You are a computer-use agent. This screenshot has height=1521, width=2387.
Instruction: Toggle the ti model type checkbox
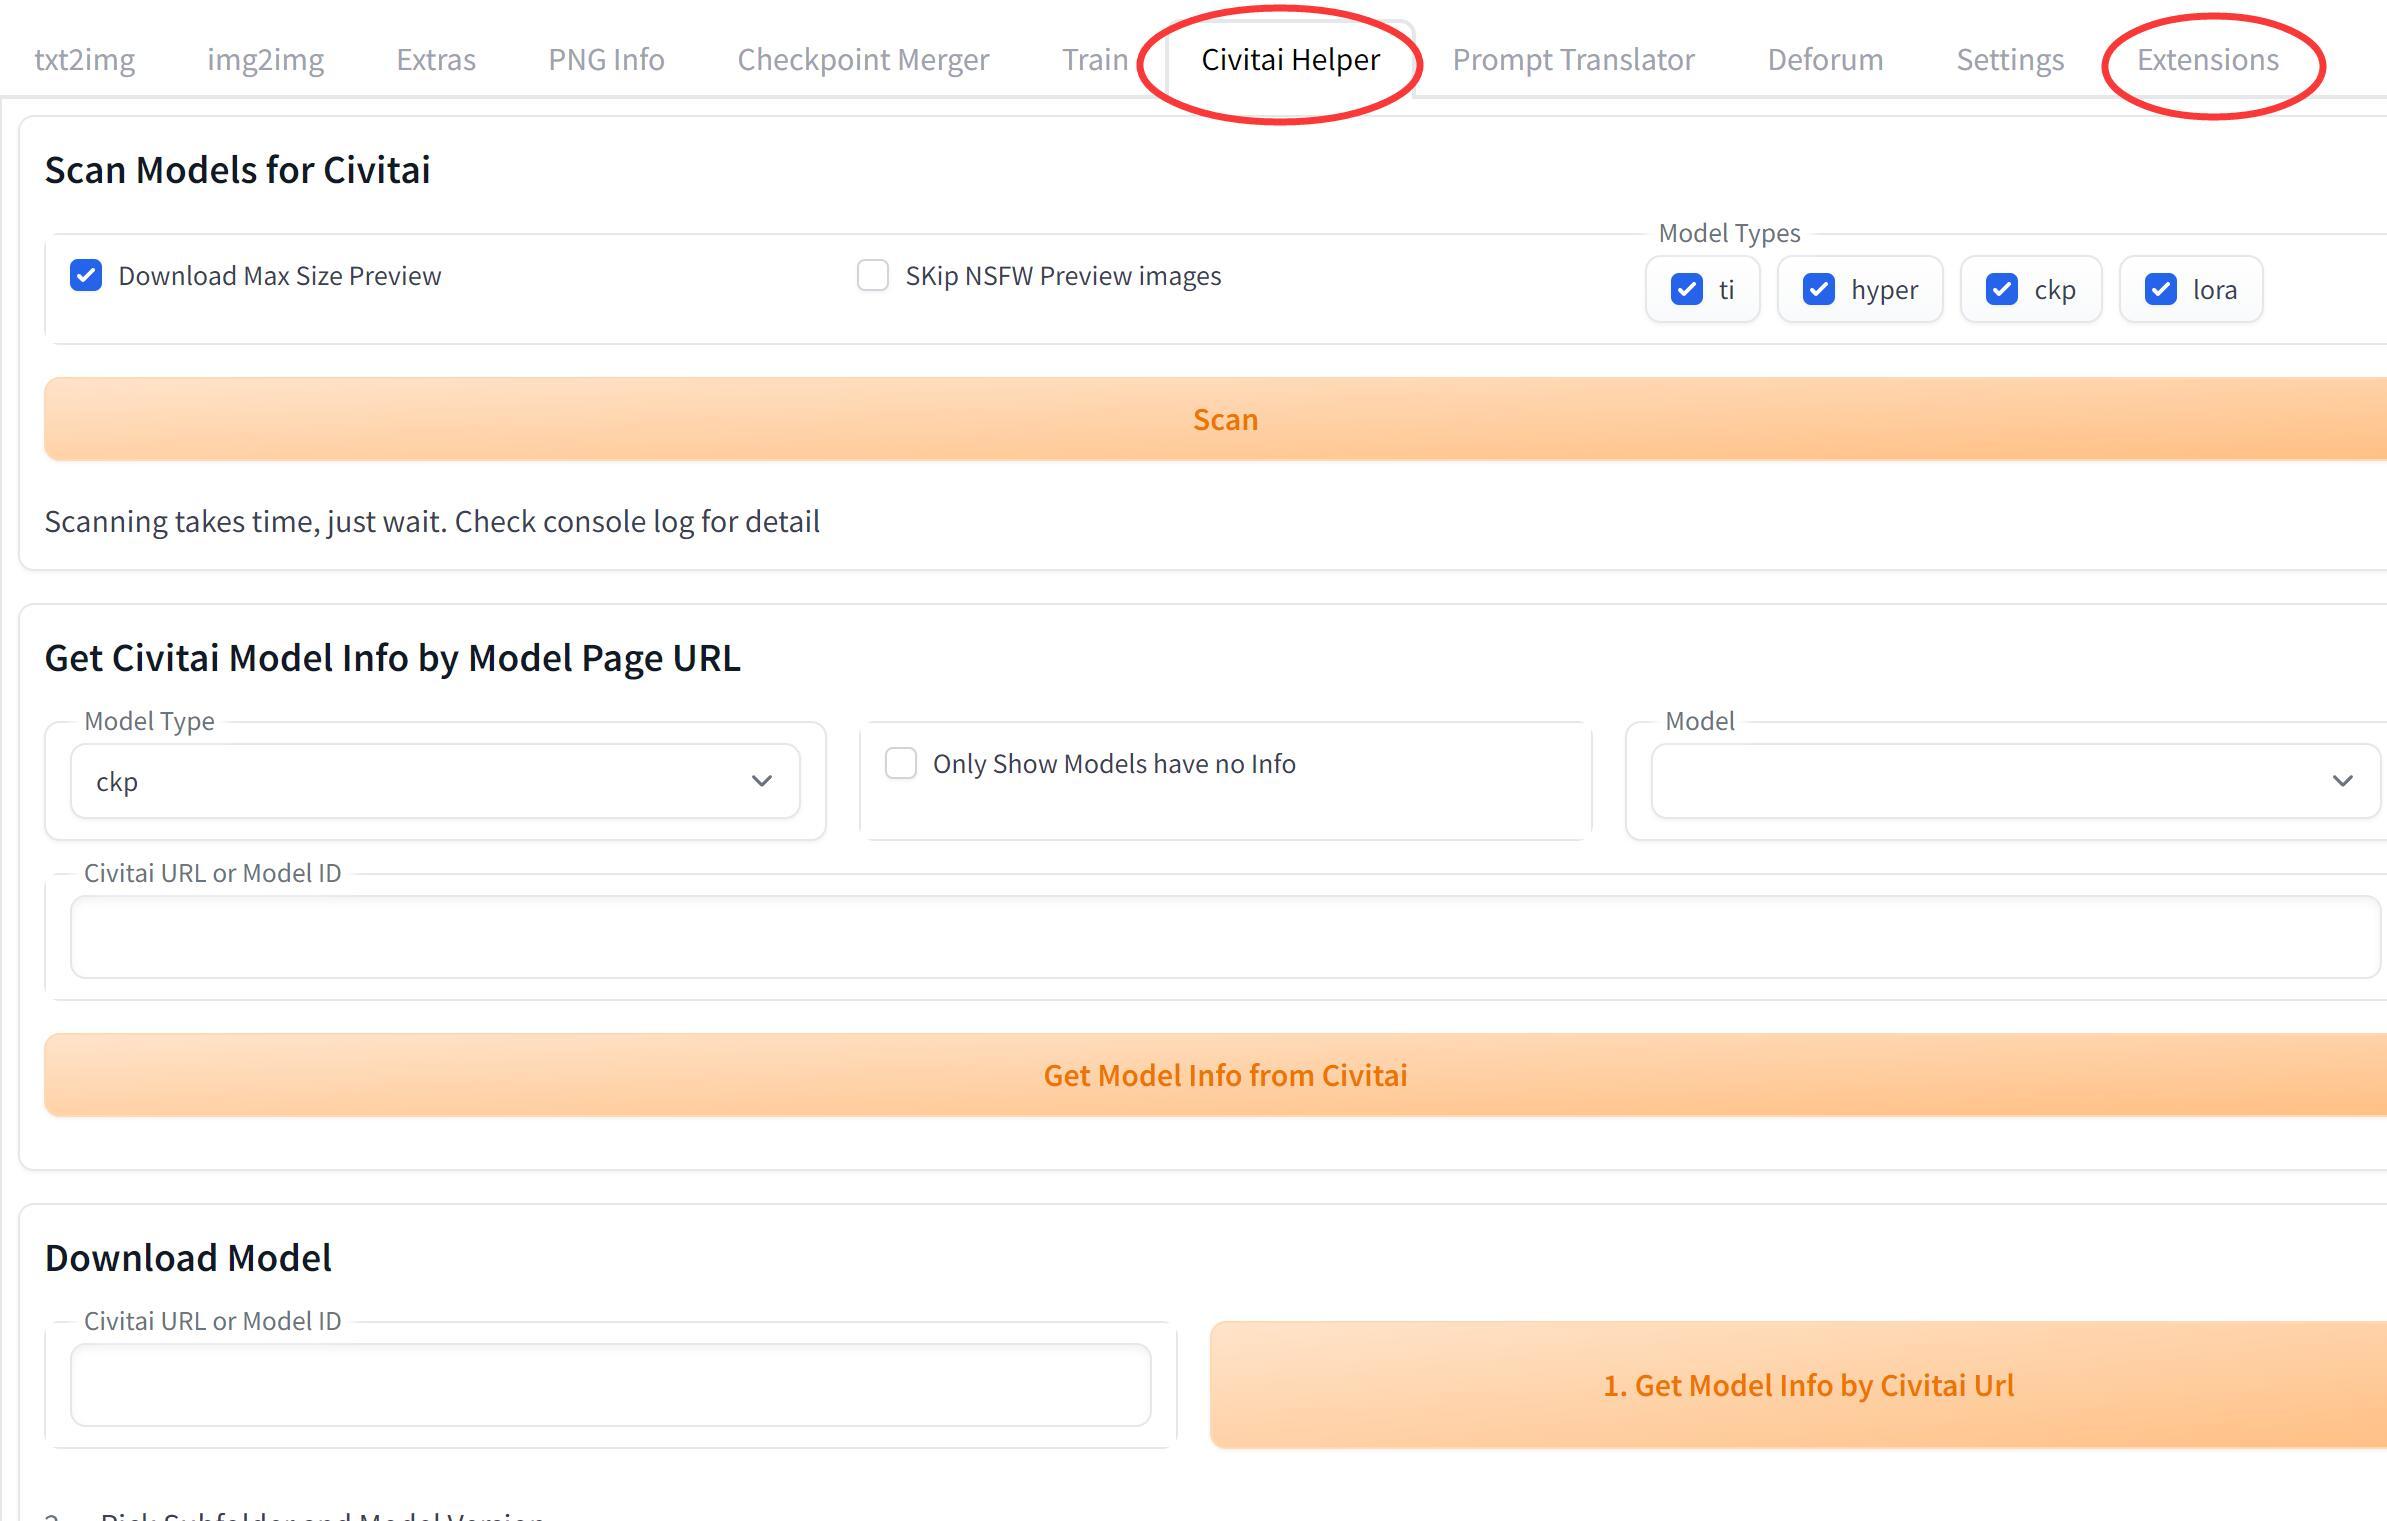[1687, 290]
